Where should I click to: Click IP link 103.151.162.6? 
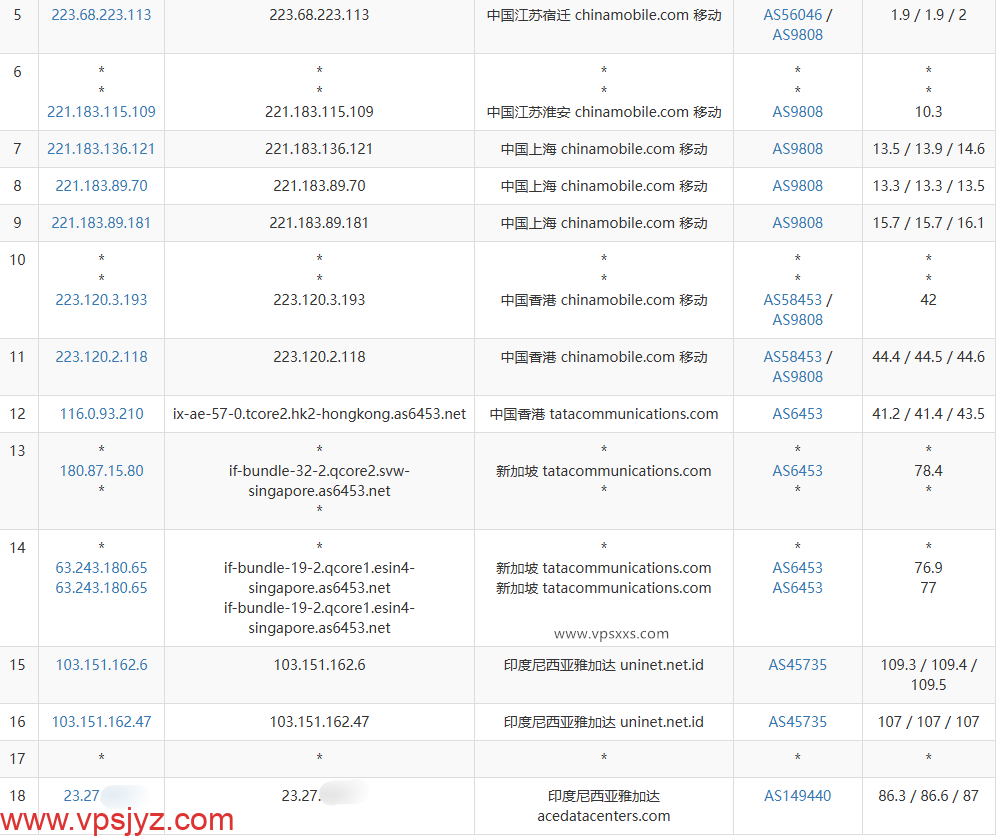(x=101, y=665)
